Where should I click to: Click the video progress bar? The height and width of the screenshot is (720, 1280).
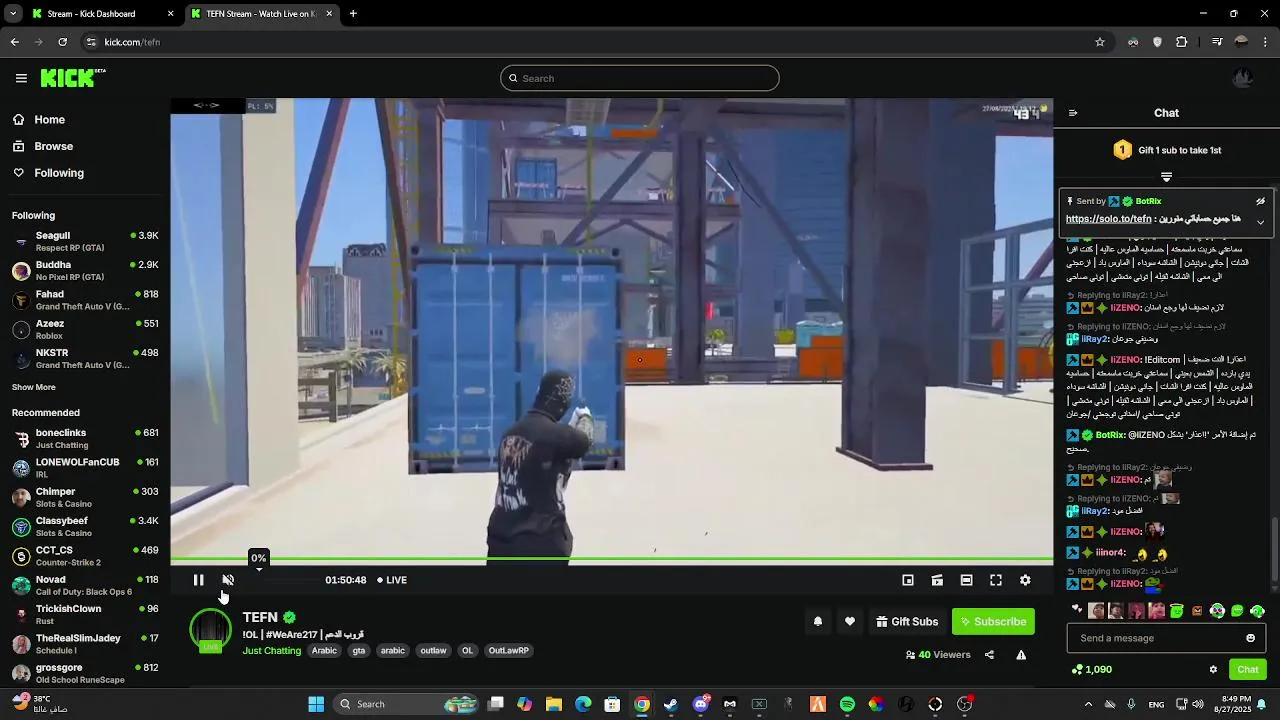point(611,560)
